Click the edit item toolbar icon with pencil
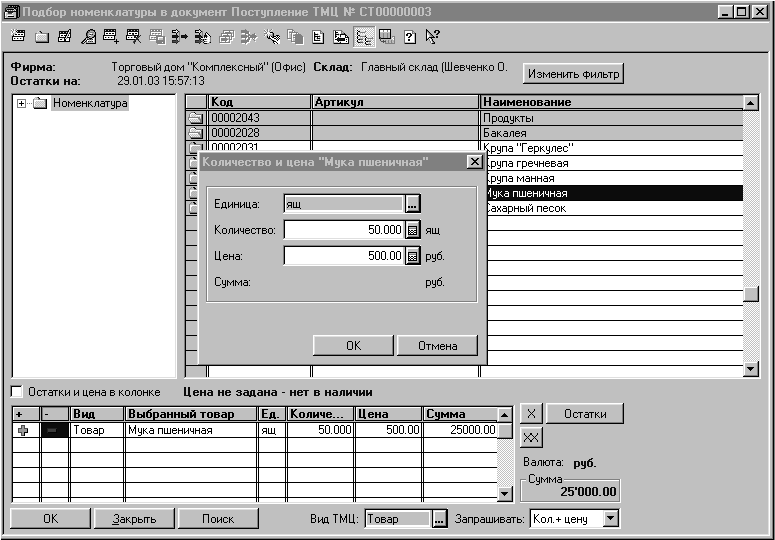 65,37
